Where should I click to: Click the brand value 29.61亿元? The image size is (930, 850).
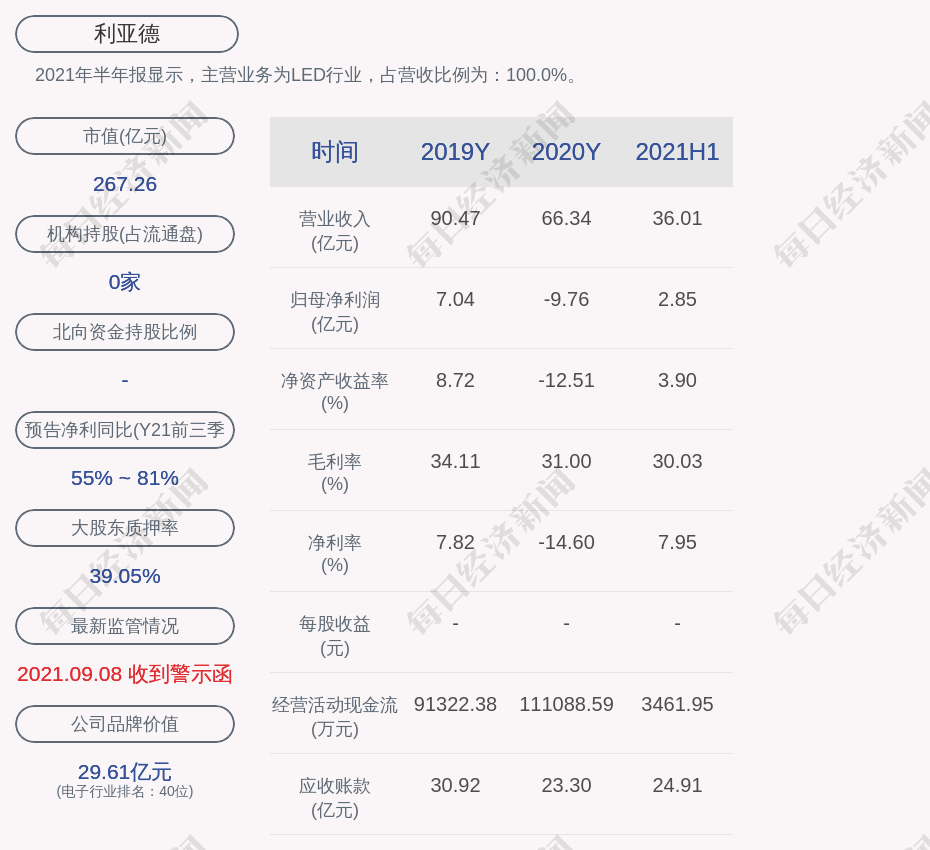[x=125, y=772]
